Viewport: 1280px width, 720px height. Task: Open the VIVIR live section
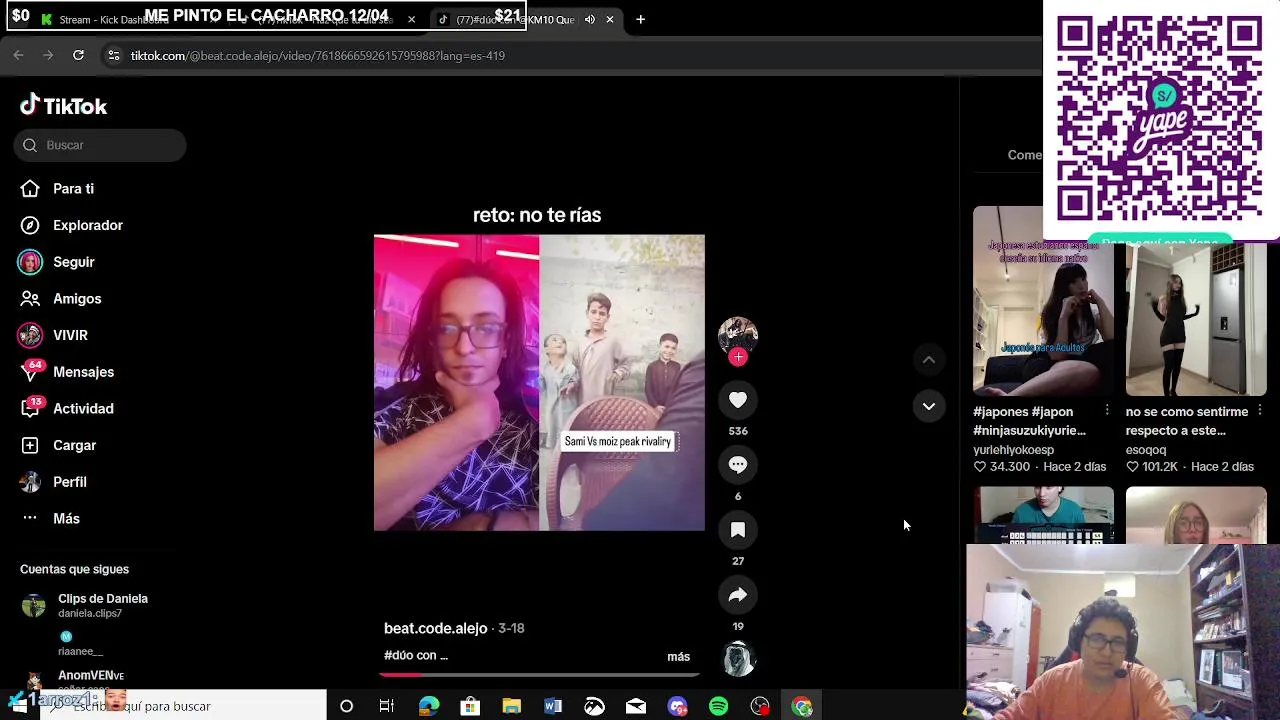tap(53, 335)
